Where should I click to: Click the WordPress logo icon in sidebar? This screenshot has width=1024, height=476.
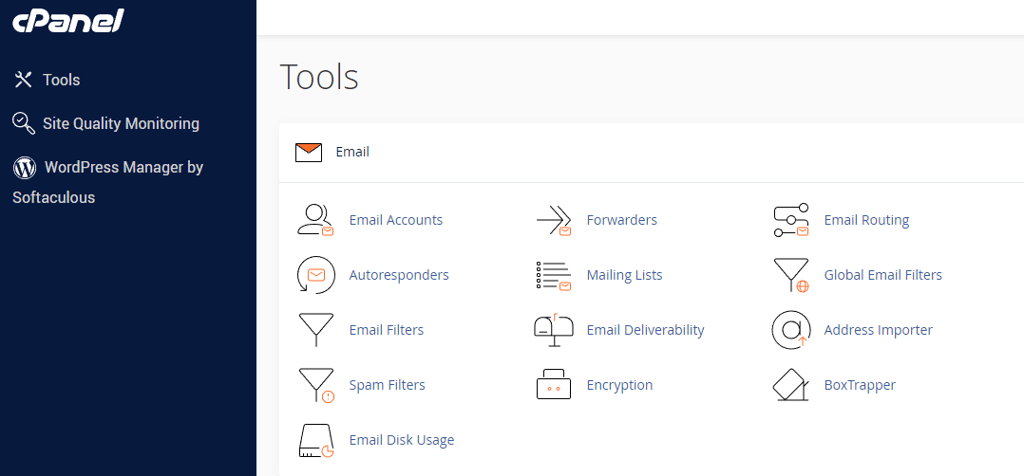(25, 168)
